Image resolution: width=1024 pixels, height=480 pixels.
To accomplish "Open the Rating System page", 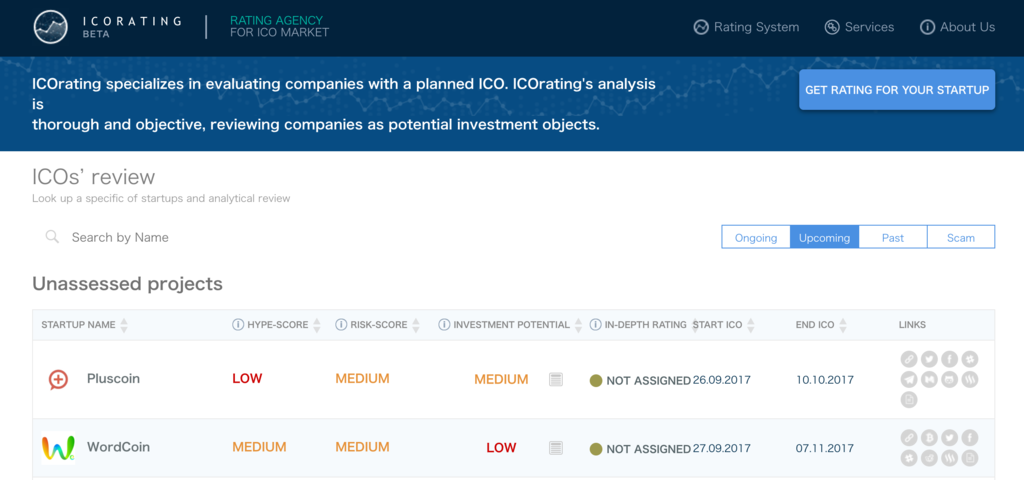I will tap(746, 27).
